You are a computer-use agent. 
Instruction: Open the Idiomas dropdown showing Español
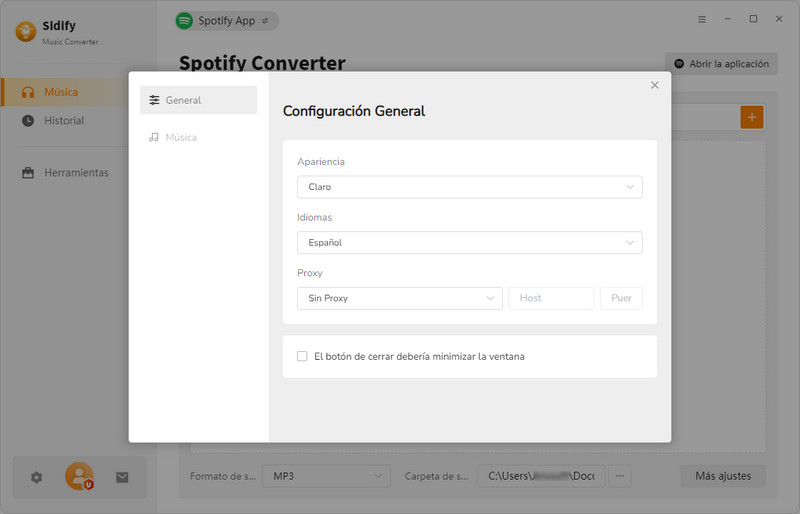469,242
